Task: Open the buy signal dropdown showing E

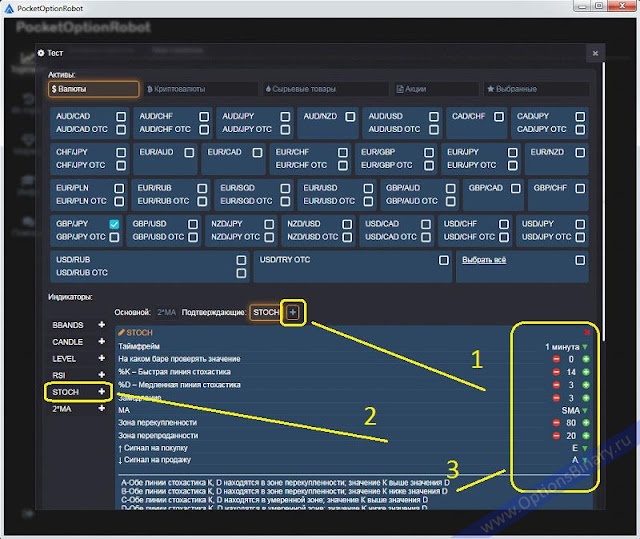Action: tap(580, 448)
